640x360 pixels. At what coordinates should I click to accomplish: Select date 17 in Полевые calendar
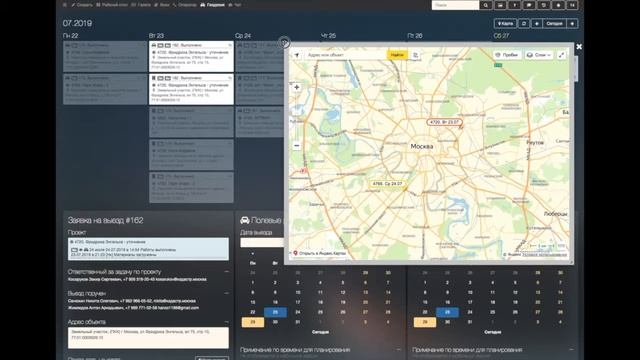point(298,302)
